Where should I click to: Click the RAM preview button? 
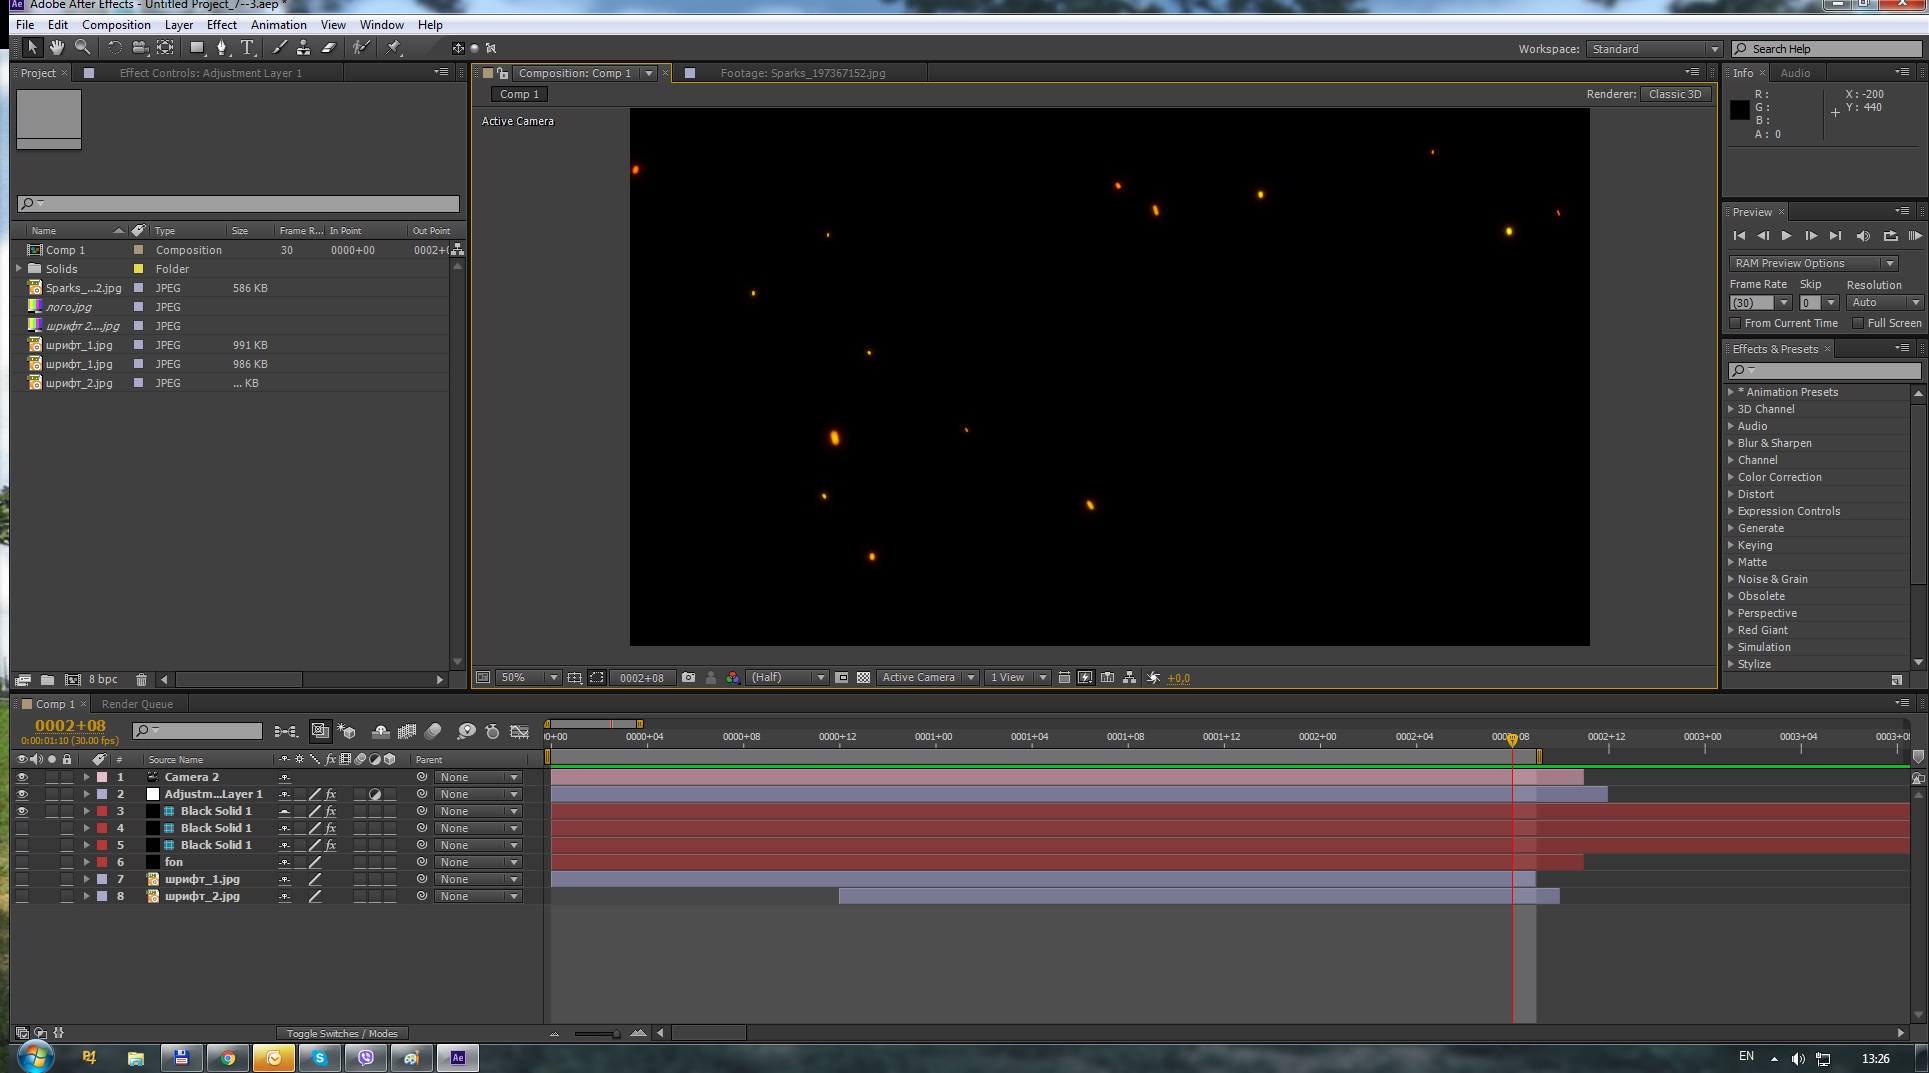pyautogui.click(x=1914, y=236)
